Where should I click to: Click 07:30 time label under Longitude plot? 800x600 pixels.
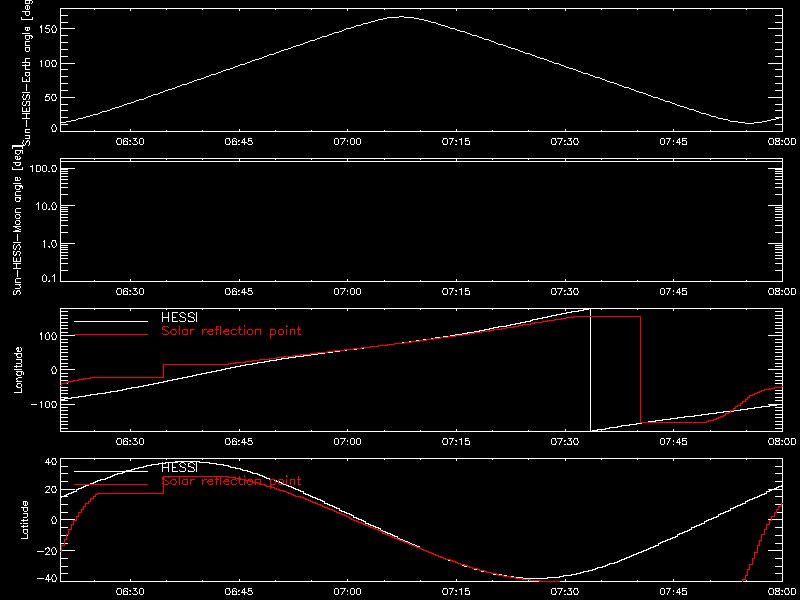click(565, 442)
